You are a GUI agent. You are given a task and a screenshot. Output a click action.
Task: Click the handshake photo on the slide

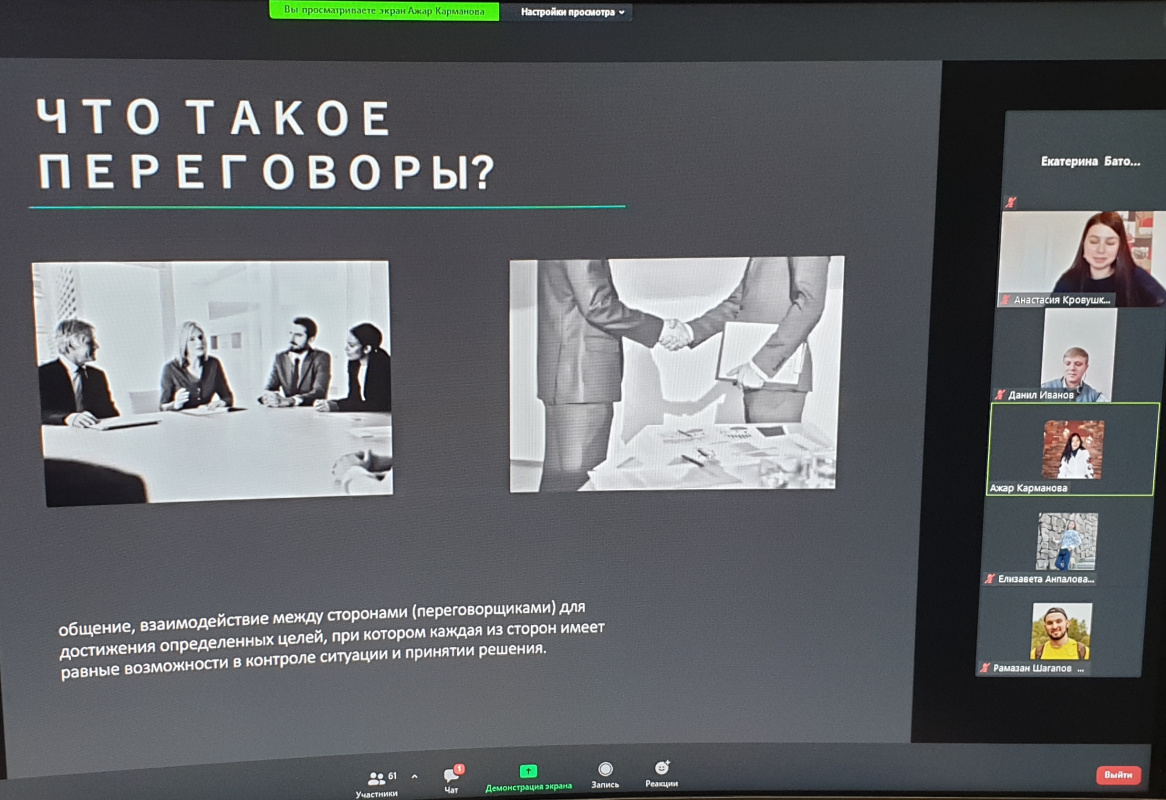point(675,374)
